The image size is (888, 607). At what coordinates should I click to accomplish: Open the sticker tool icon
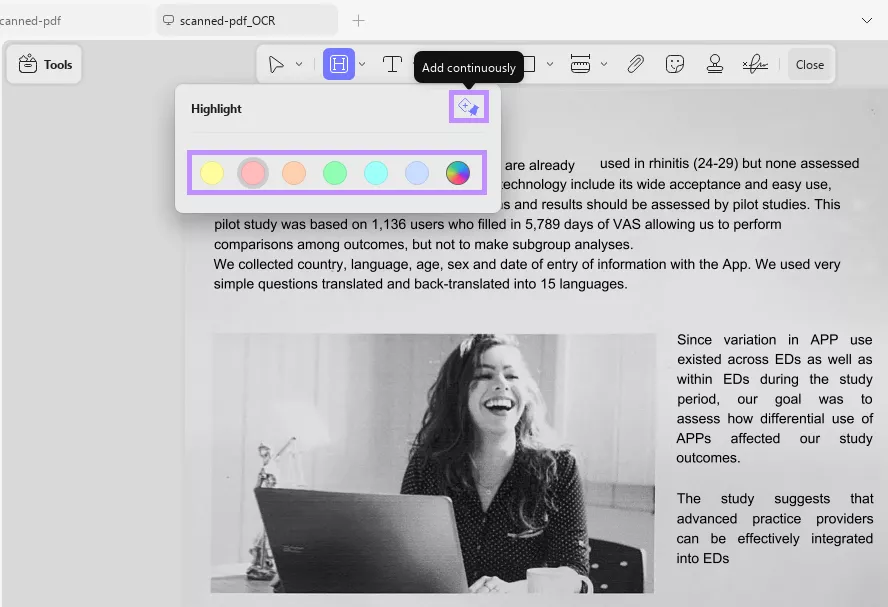[675, 63]
